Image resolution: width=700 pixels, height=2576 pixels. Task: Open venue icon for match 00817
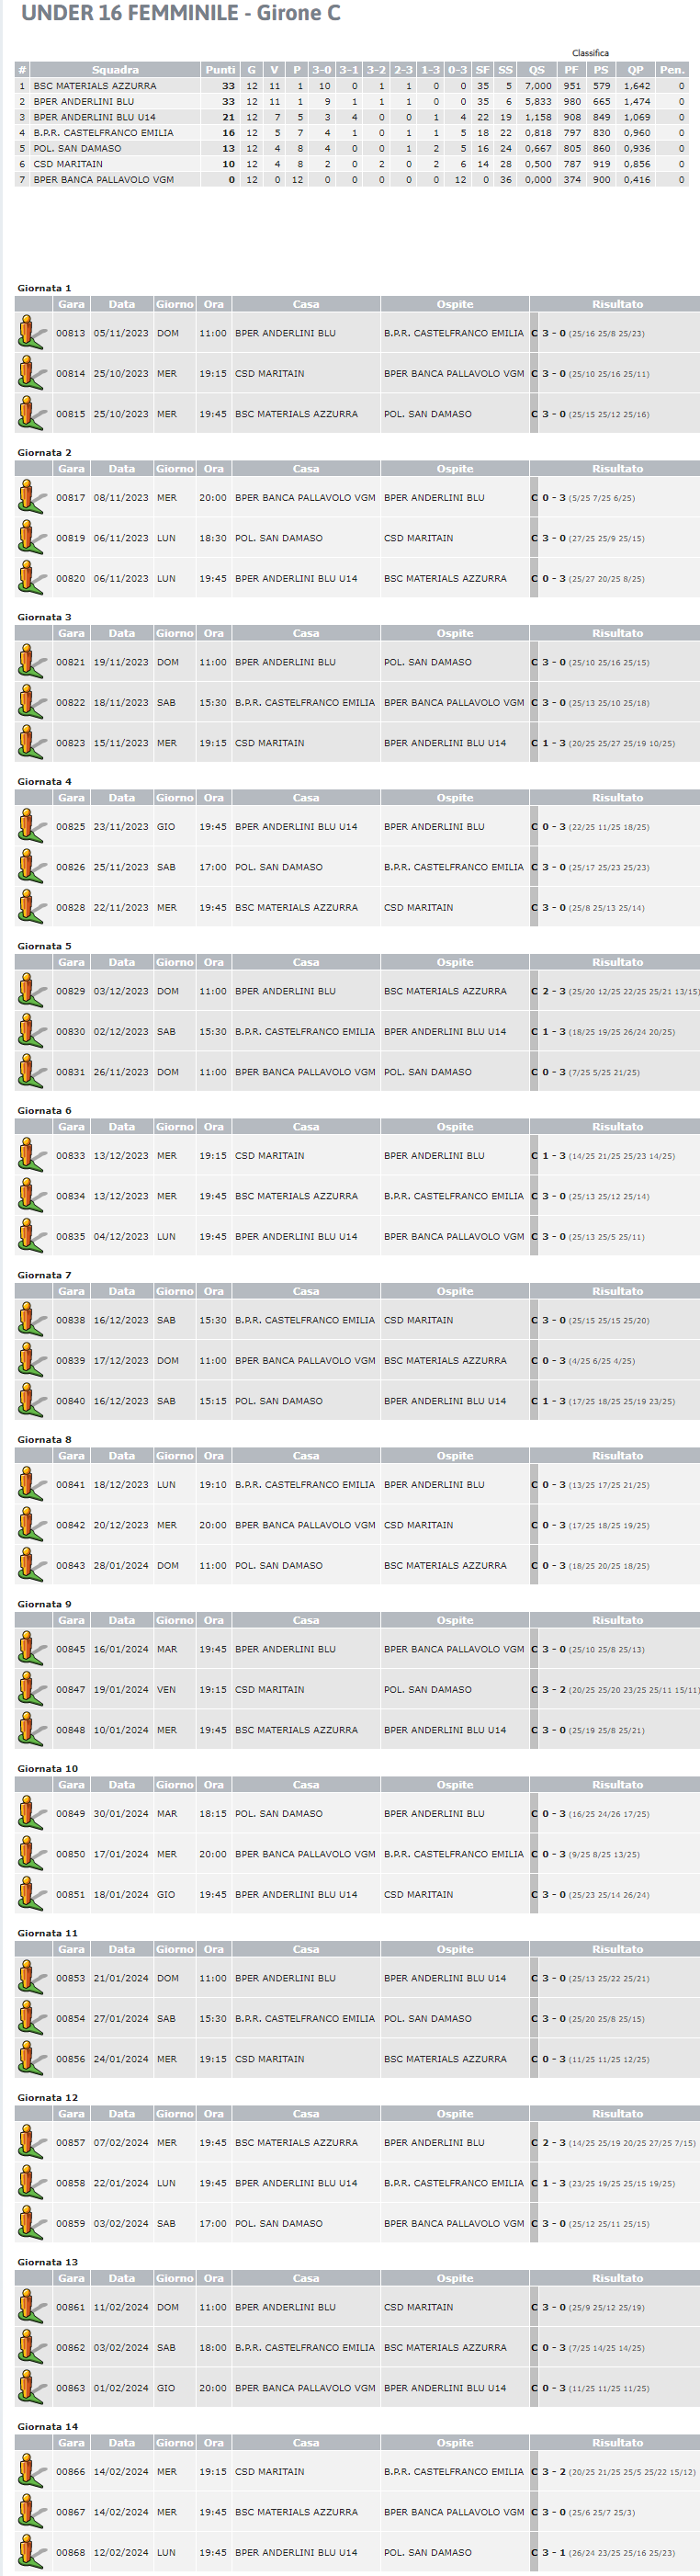(32, 498)
